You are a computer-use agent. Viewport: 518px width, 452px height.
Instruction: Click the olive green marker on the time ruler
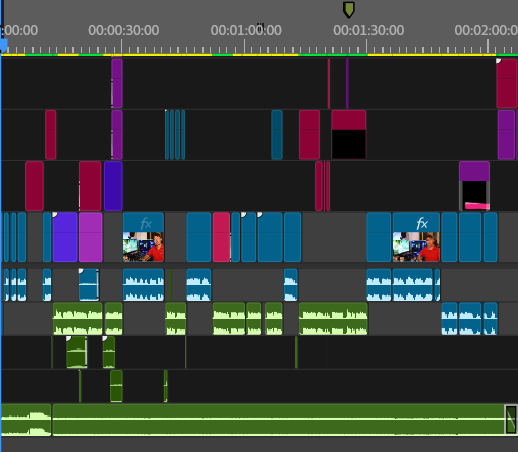click(349, 9)
